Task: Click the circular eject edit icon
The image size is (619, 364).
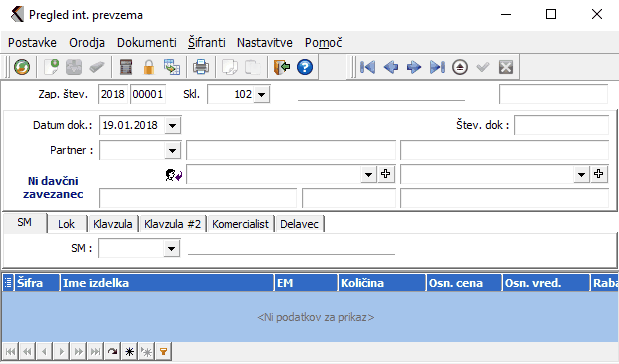Action: [460, 67]
